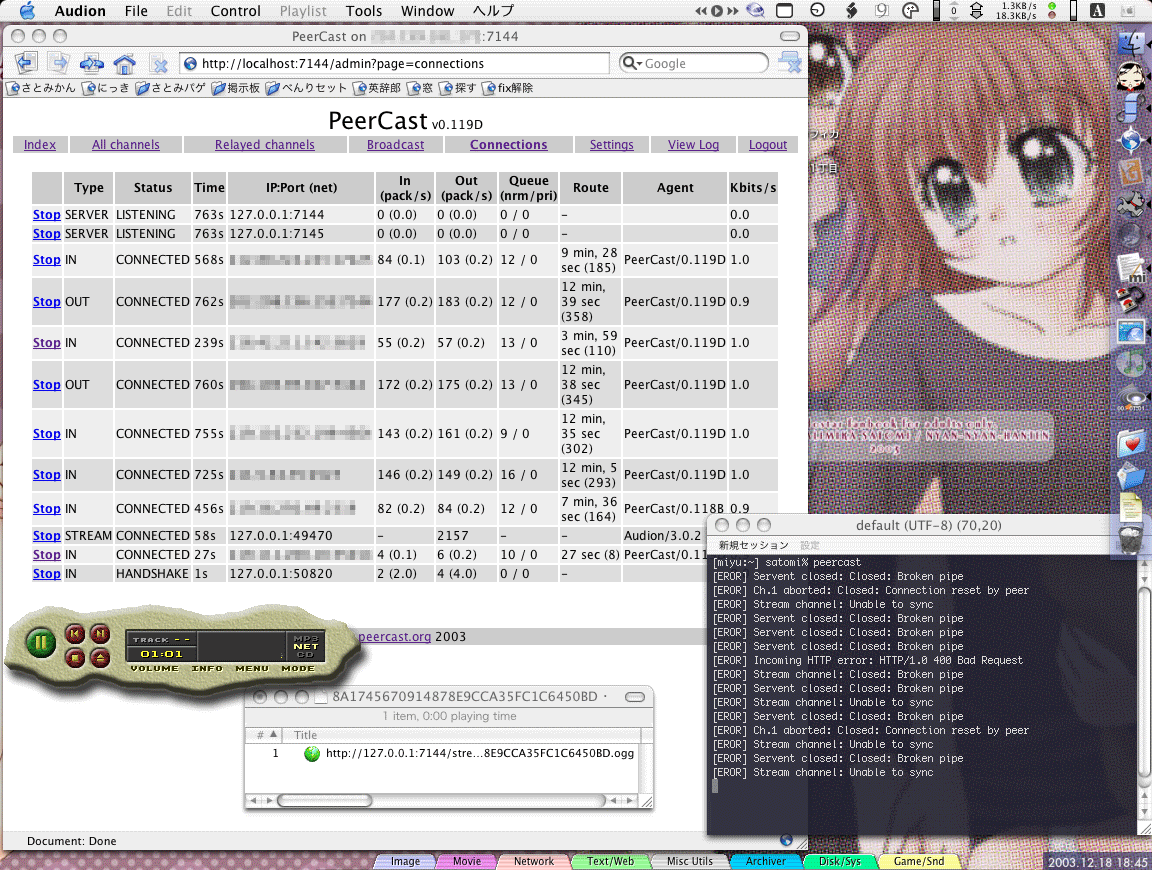This screenshot has height=870, width=1152.
Task: Click Audion's eject button
Action: [x=100, y=658]
